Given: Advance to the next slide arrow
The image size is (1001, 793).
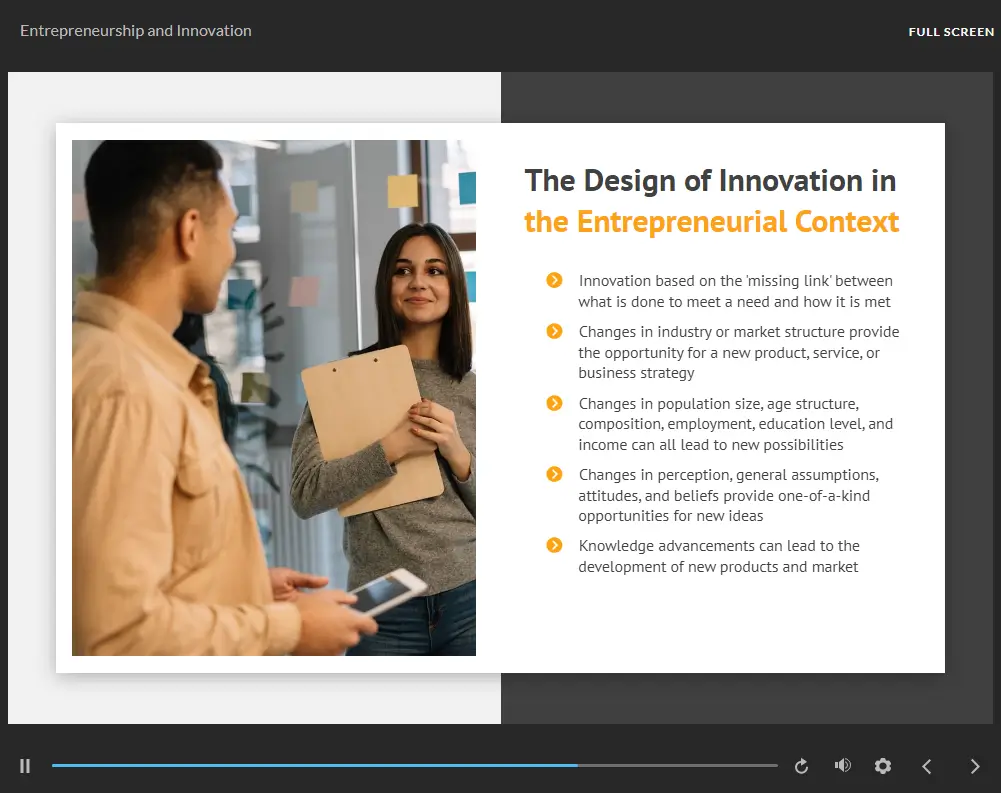Looking at the screenshot, I should click(975, 766).
